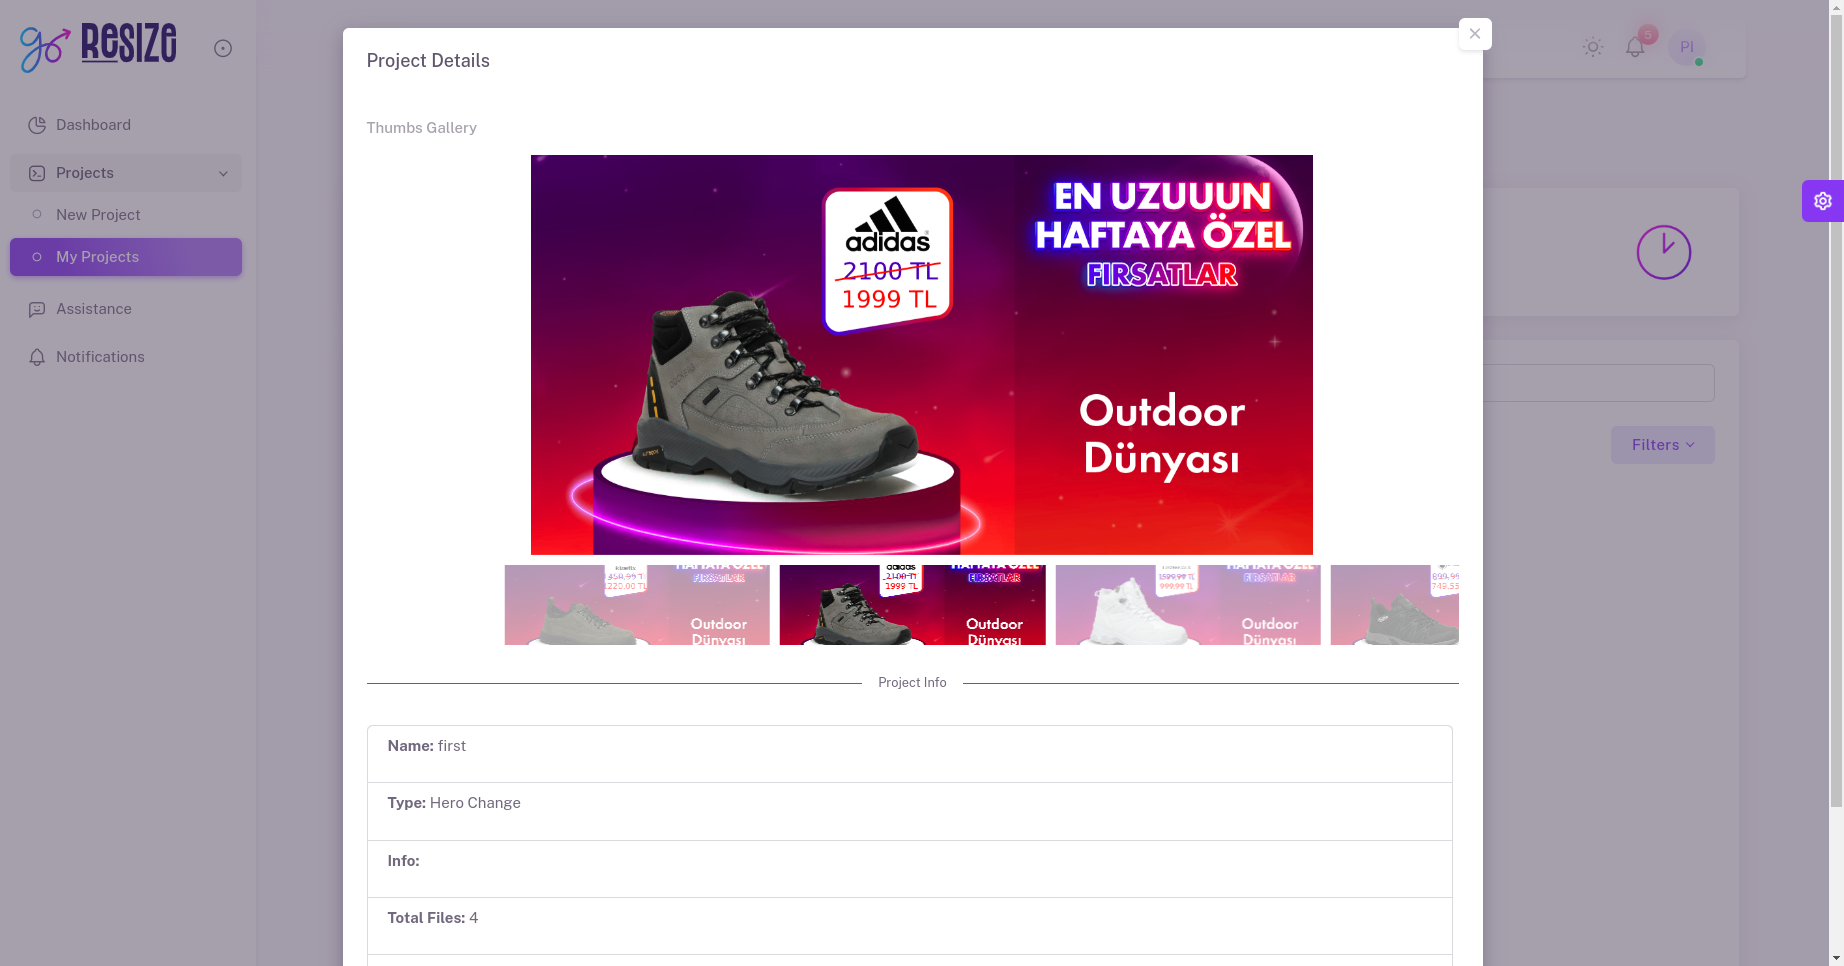
Task: Open the purple settings gear customizer
Action: tap(1823, 201)
